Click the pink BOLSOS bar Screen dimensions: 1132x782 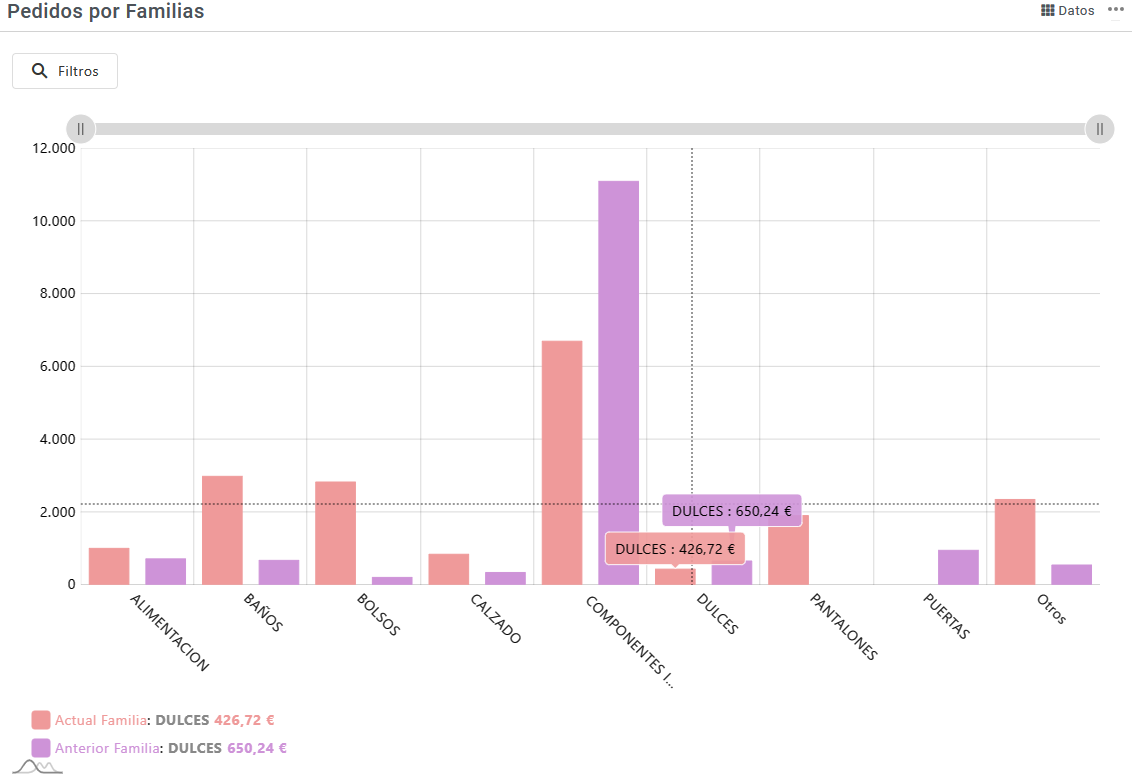pos(335,533)
